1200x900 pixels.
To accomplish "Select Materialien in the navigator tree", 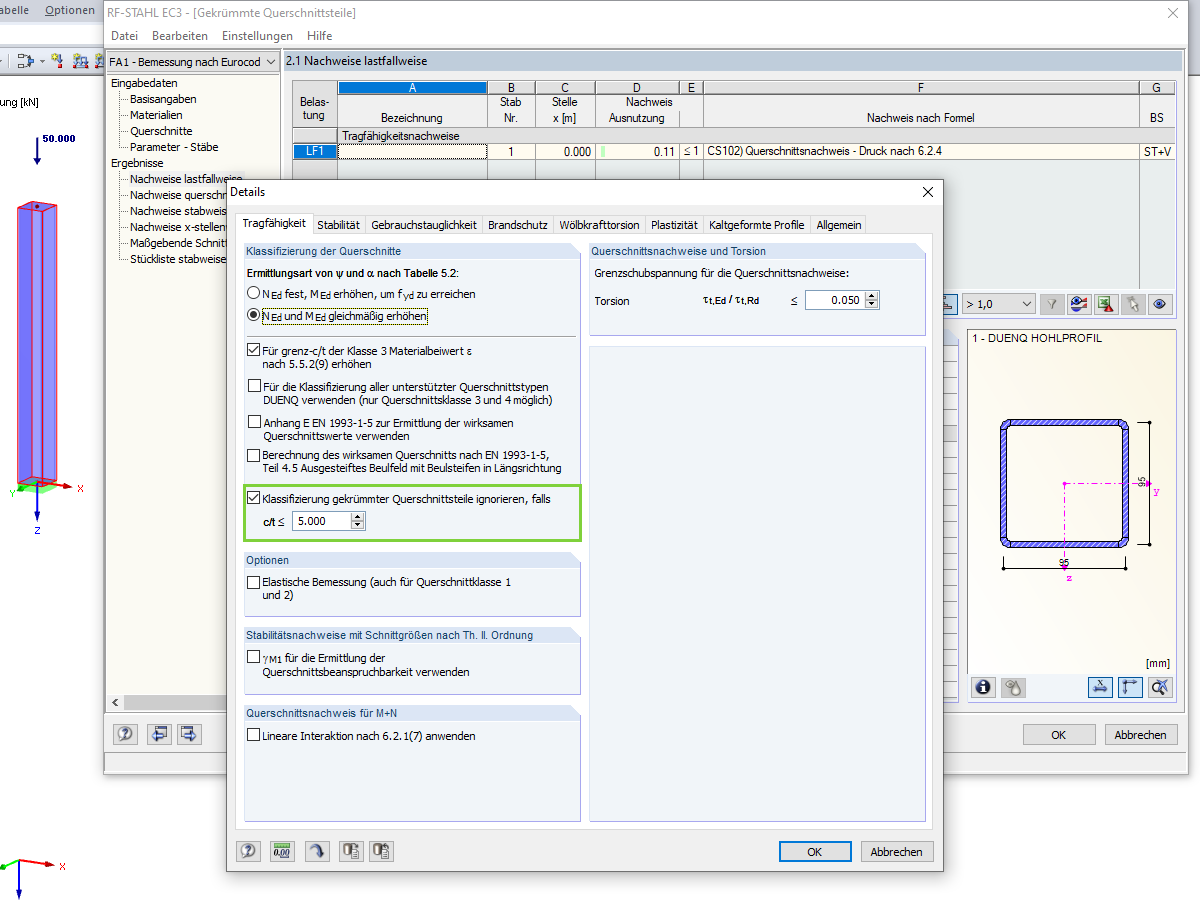I will tap(156, 115).
